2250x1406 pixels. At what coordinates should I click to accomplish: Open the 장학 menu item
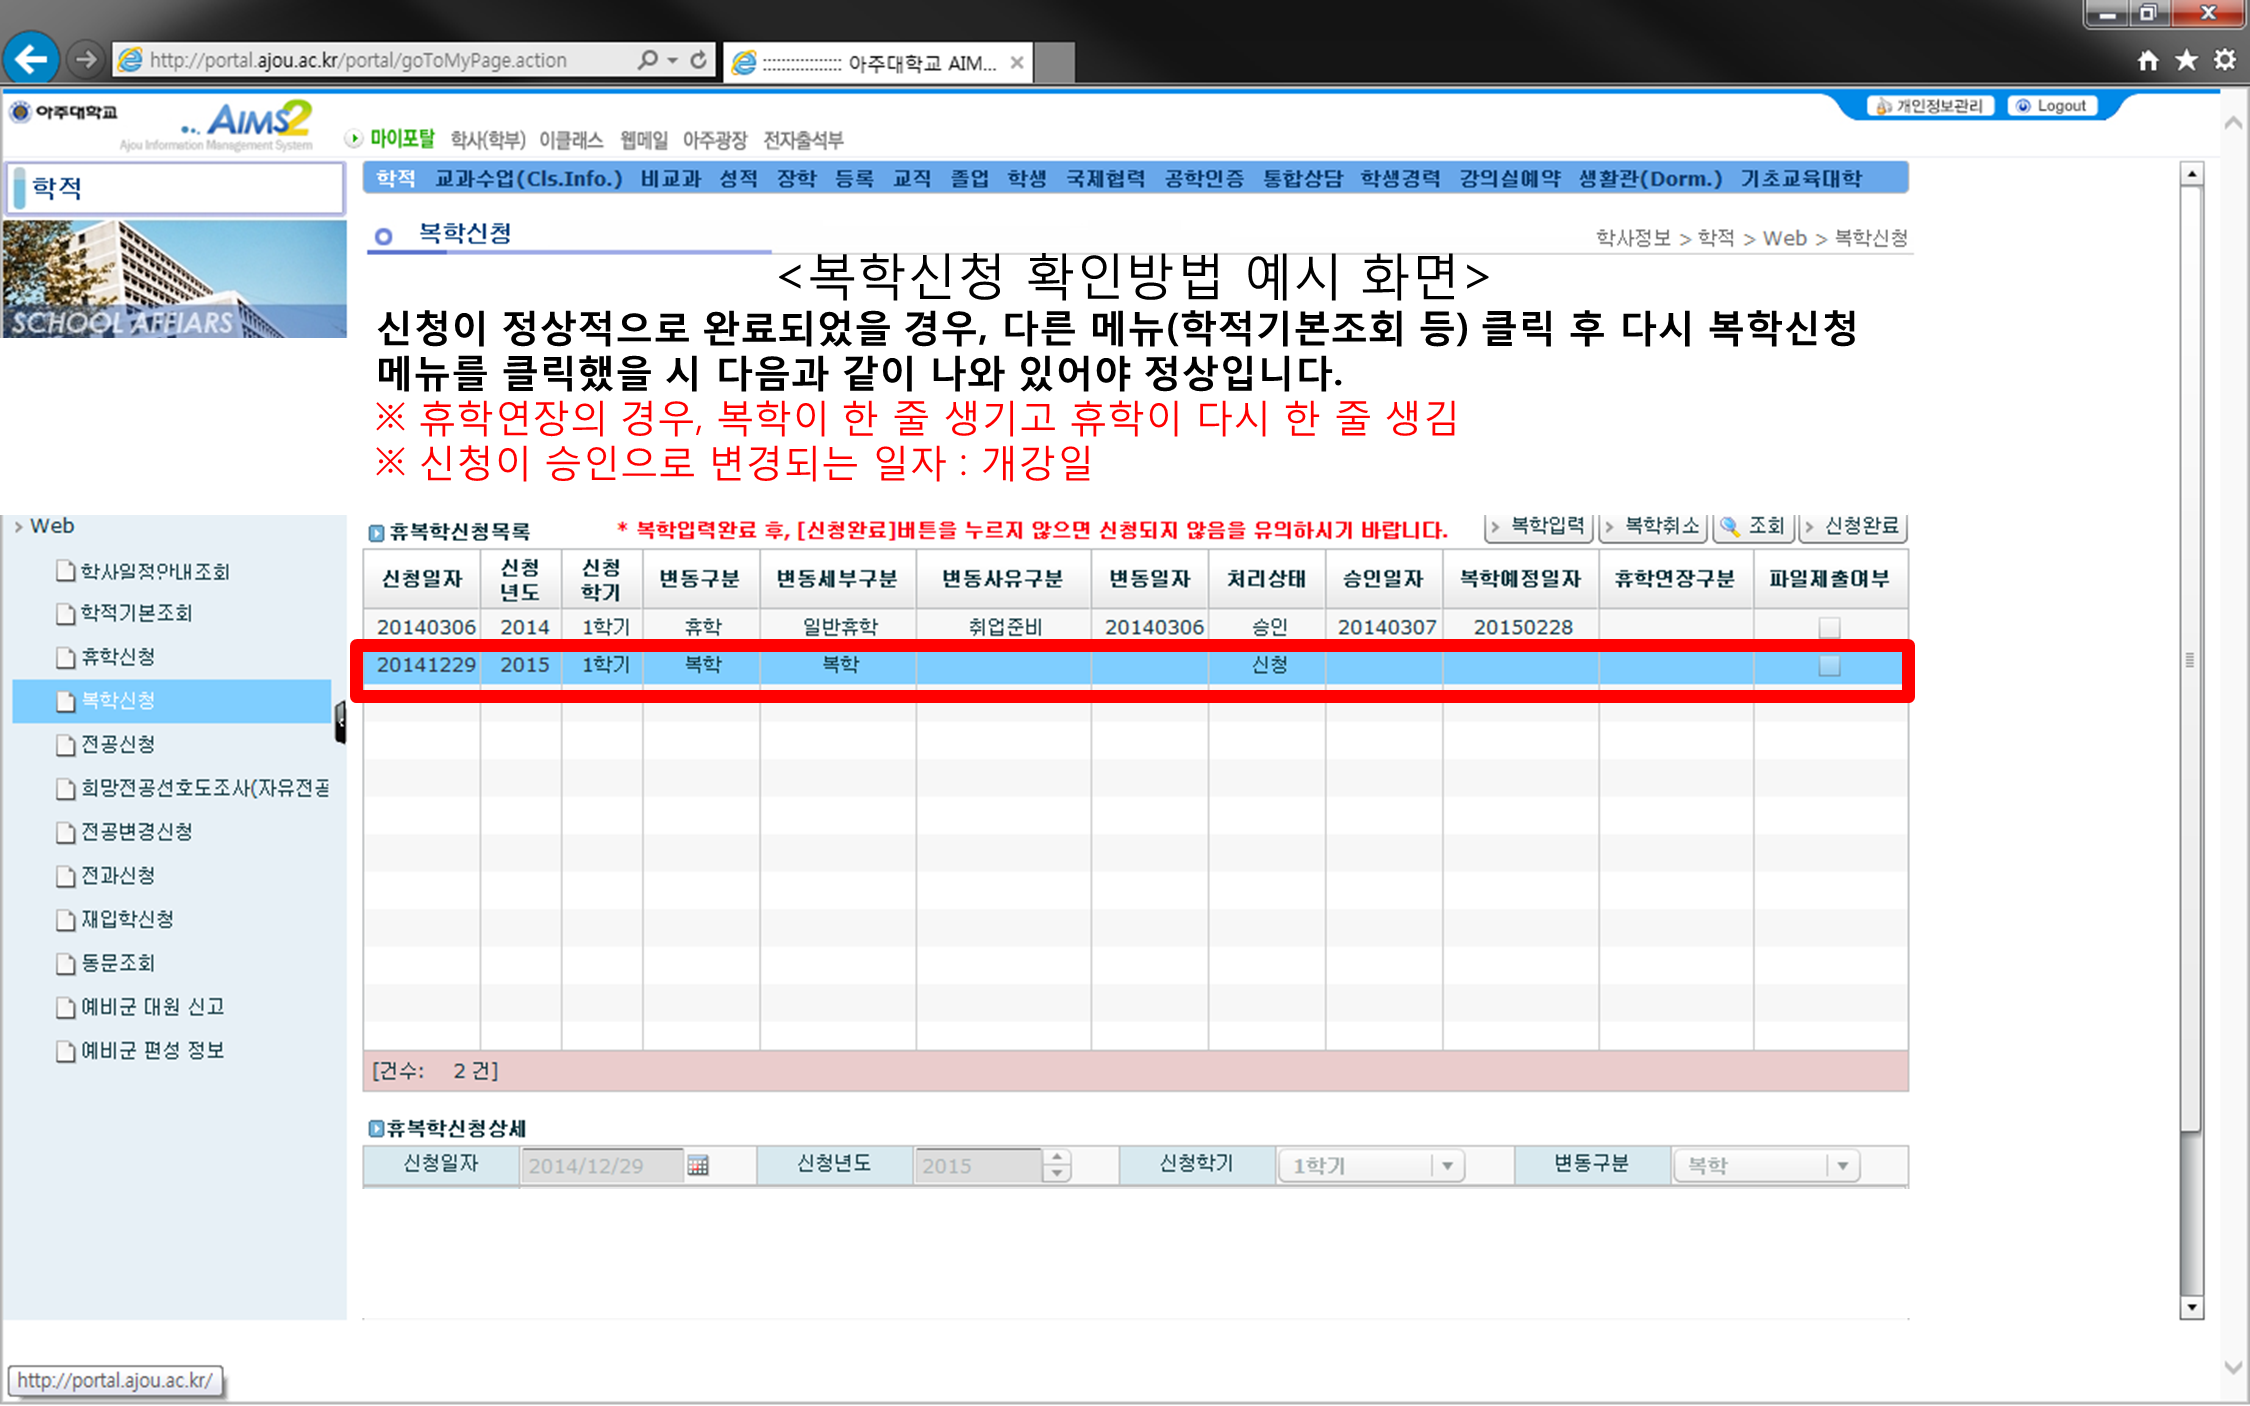point(796,179)
